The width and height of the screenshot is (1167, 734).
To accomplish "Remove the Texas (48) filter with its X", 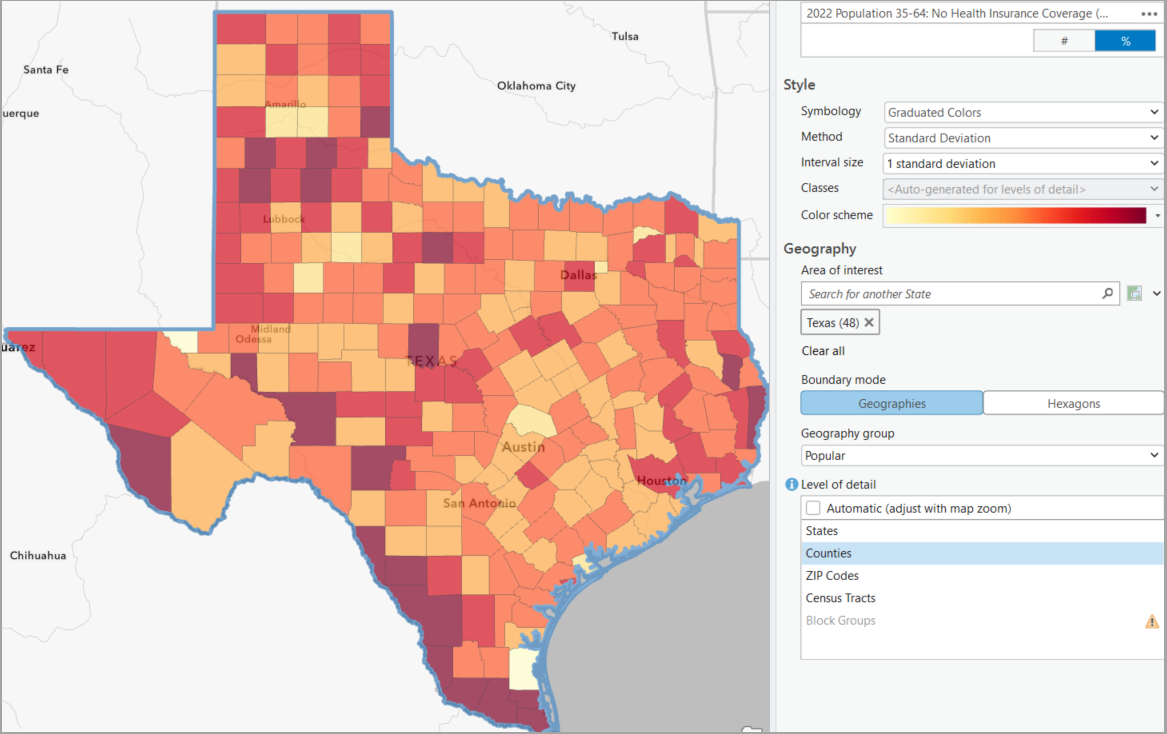I will click(867, 322).
